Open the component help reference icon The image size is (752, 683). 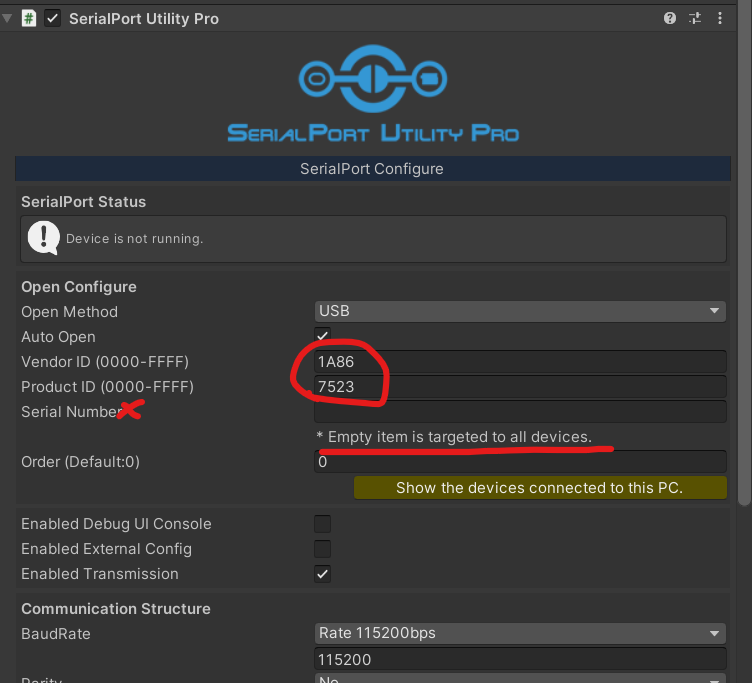[670, 19]
